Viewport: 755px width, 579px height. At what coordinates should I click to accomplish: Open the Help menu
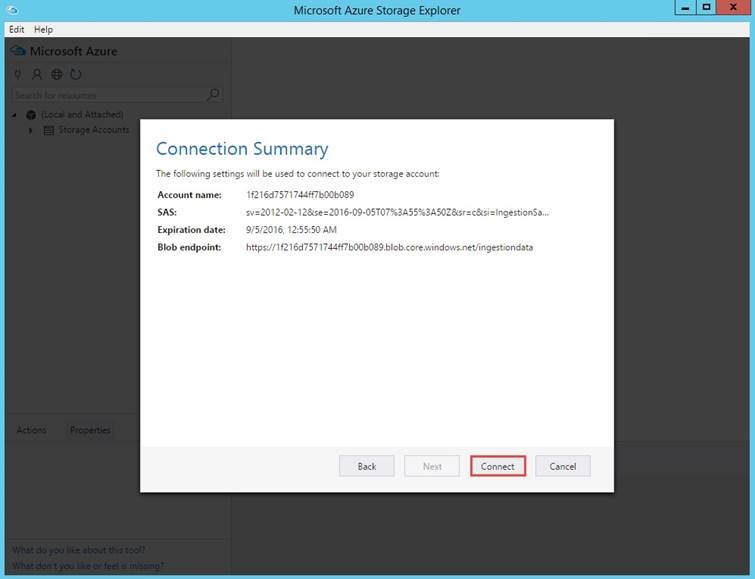[x=43, y=29]
